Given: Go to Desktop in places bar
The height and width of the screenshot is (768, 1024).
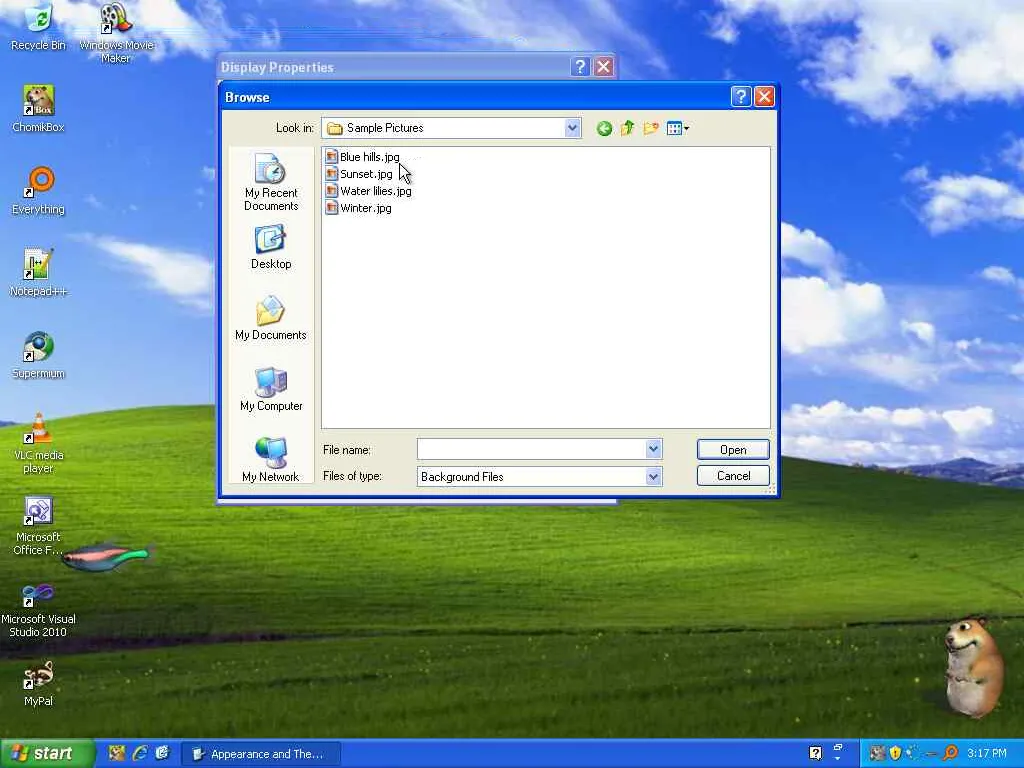Looking at the screenshot, I should [271, 248].
